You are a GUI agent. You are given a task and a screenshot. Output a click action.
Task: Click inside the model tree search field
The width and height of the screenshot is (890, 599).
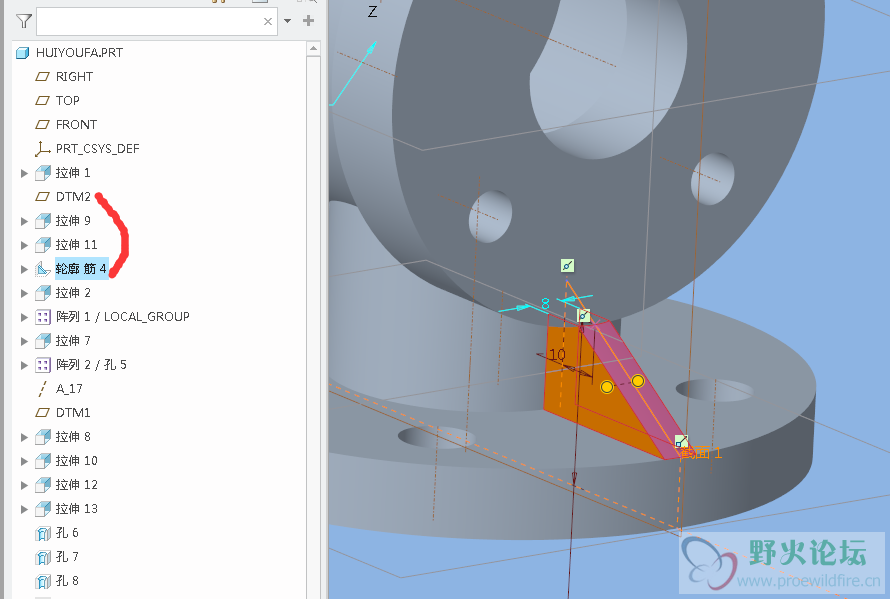pyautogui.click(x=150, y=21)
